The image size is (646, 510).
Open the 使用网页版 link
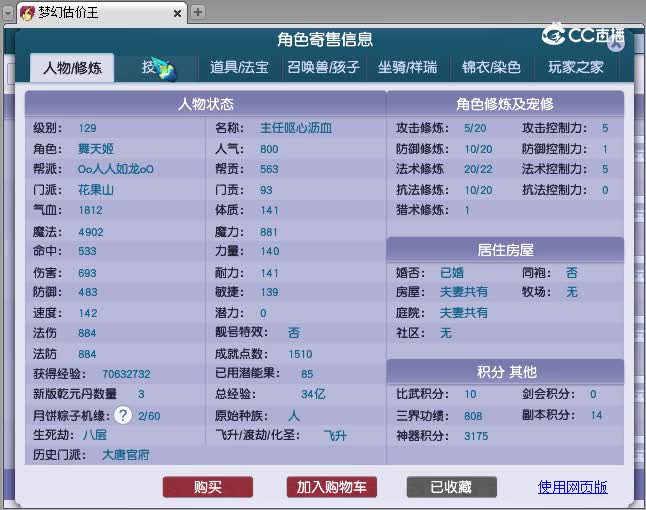[x=572, y=487]
